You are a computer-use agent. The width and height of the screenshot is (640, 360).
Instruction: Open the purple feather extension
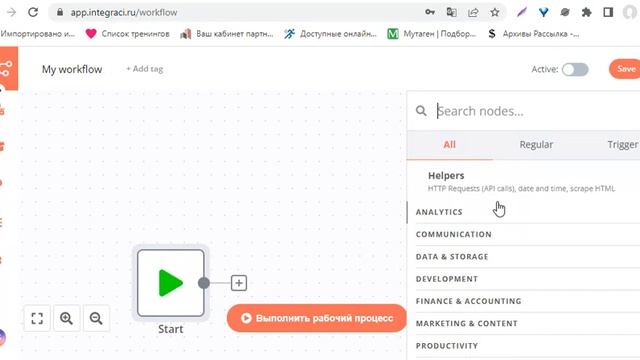[522, 12]
